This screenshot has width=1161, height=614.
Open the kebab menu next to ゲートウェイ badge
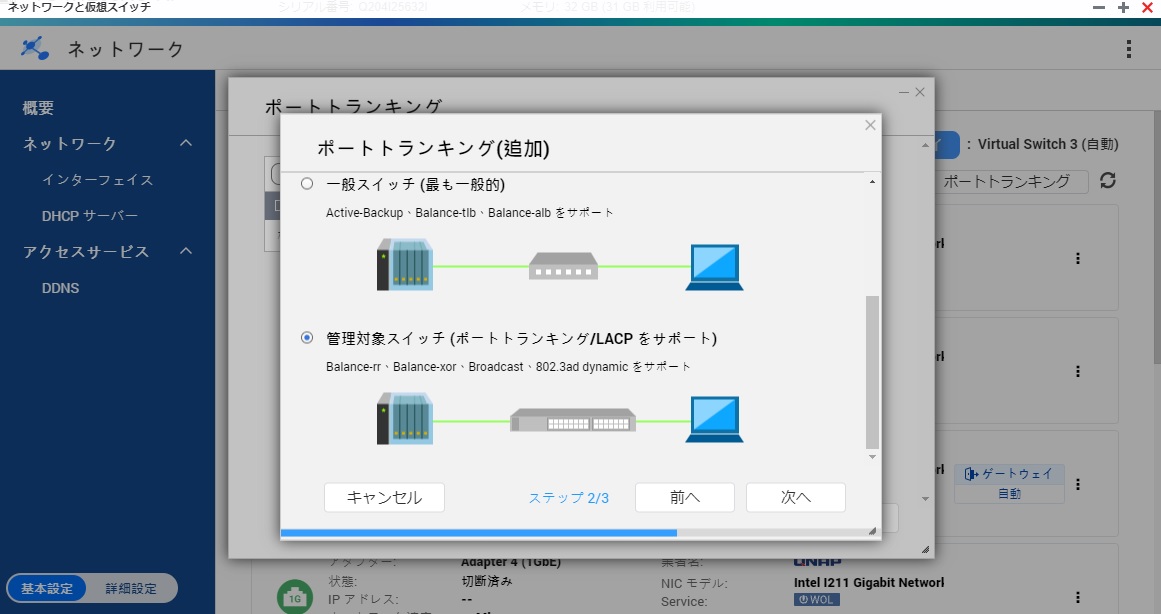pos(1078,484)
